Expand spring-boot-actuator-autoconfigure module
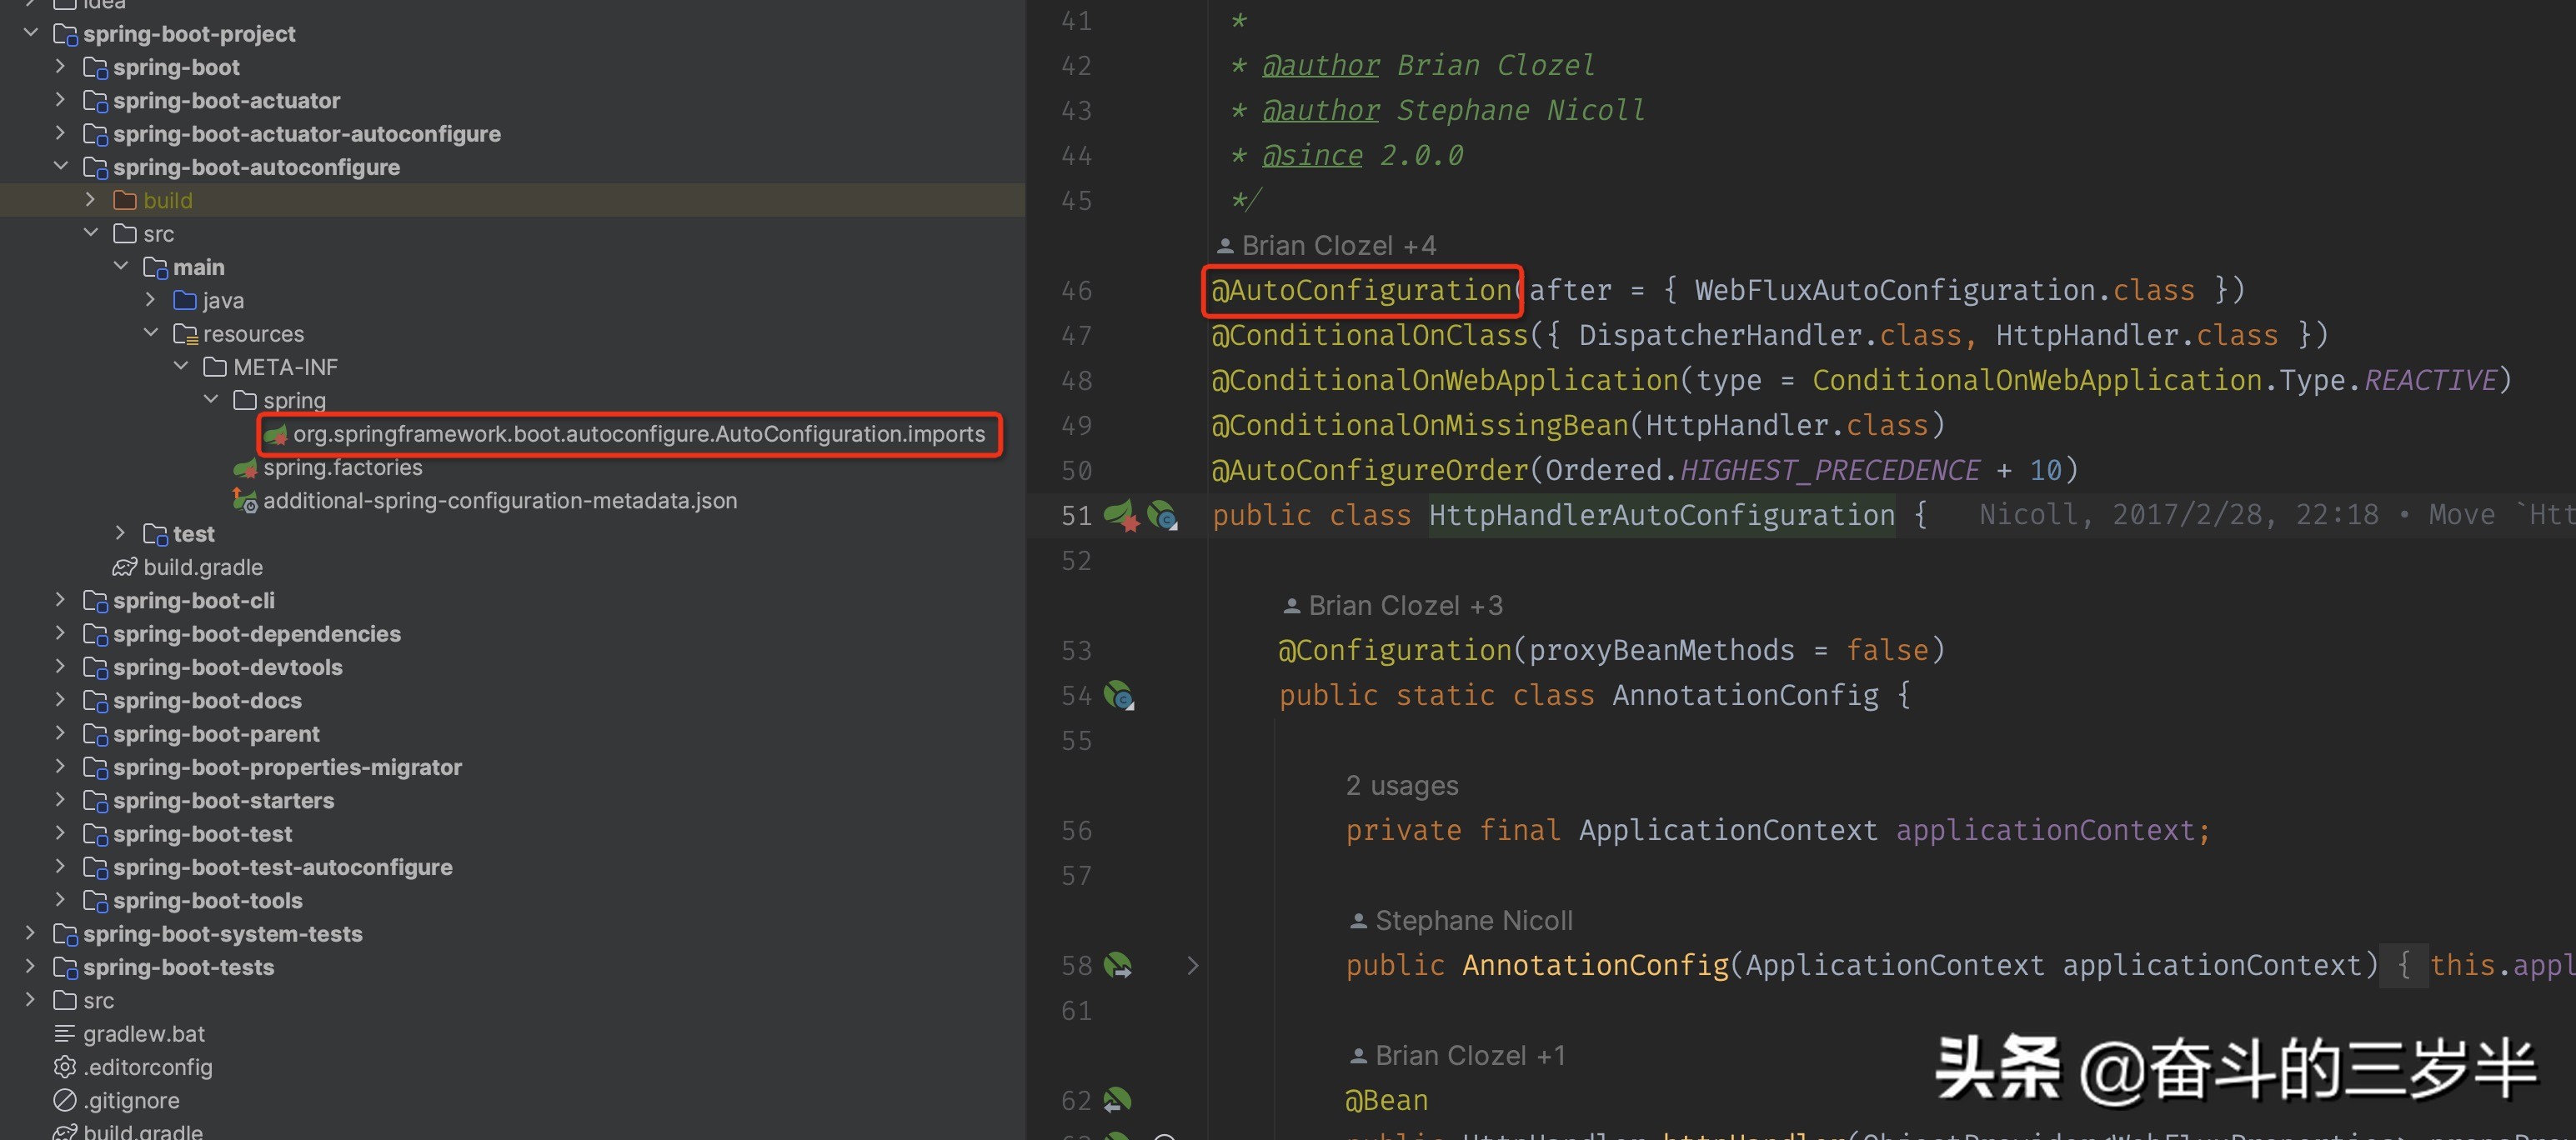This screenshot has height=1140, width=2576. tap(60, 133)
